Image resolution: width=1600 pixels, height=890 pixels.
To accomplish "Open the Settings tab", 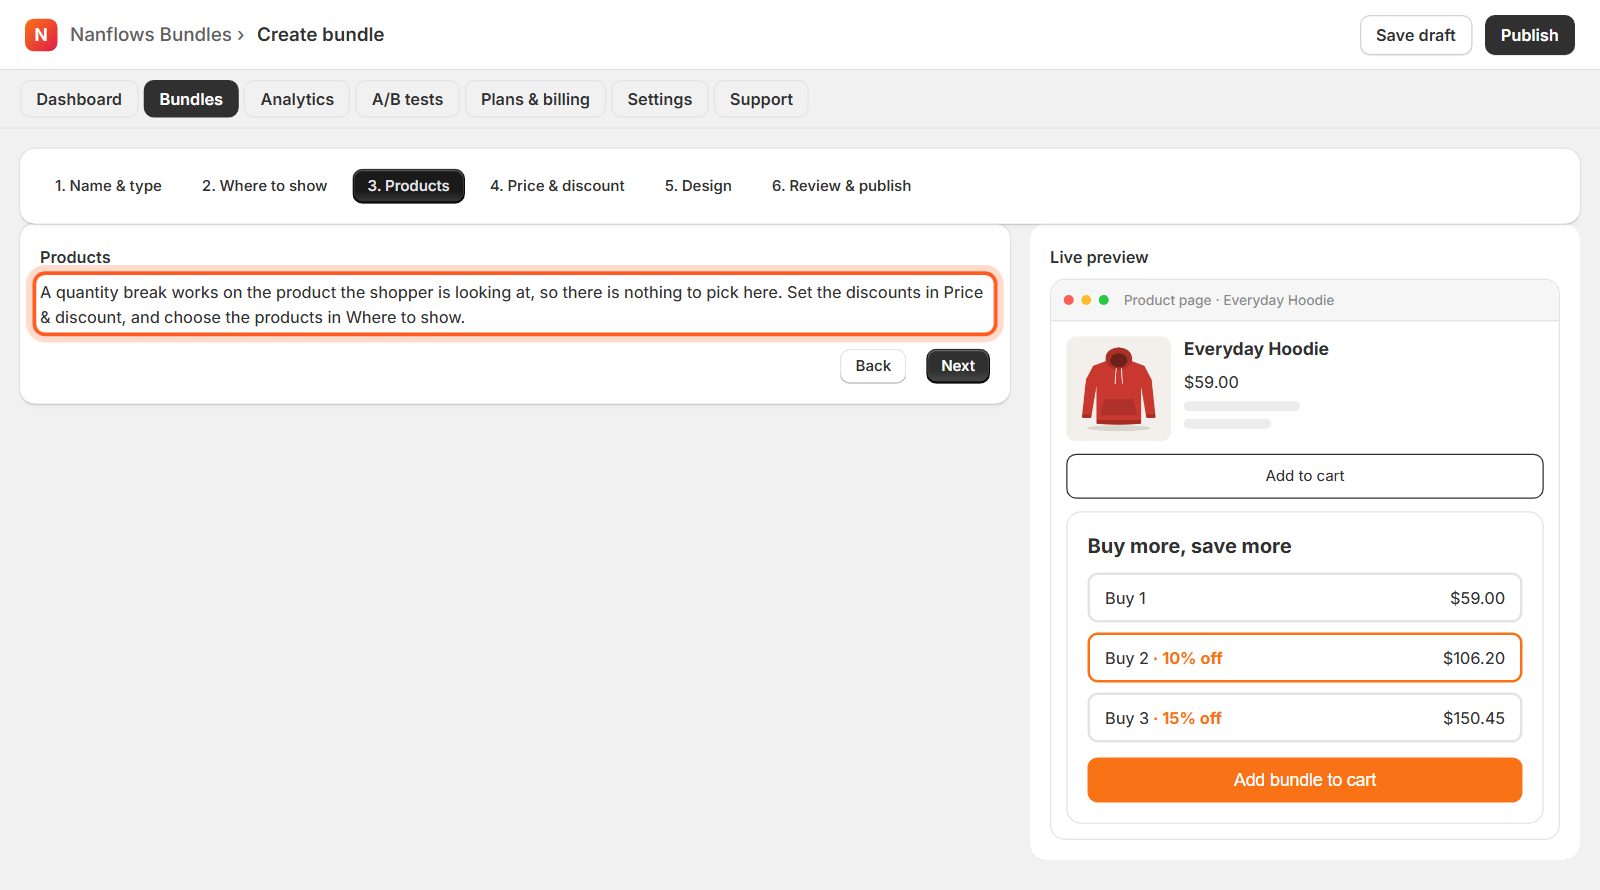I will tap(660, 99).
